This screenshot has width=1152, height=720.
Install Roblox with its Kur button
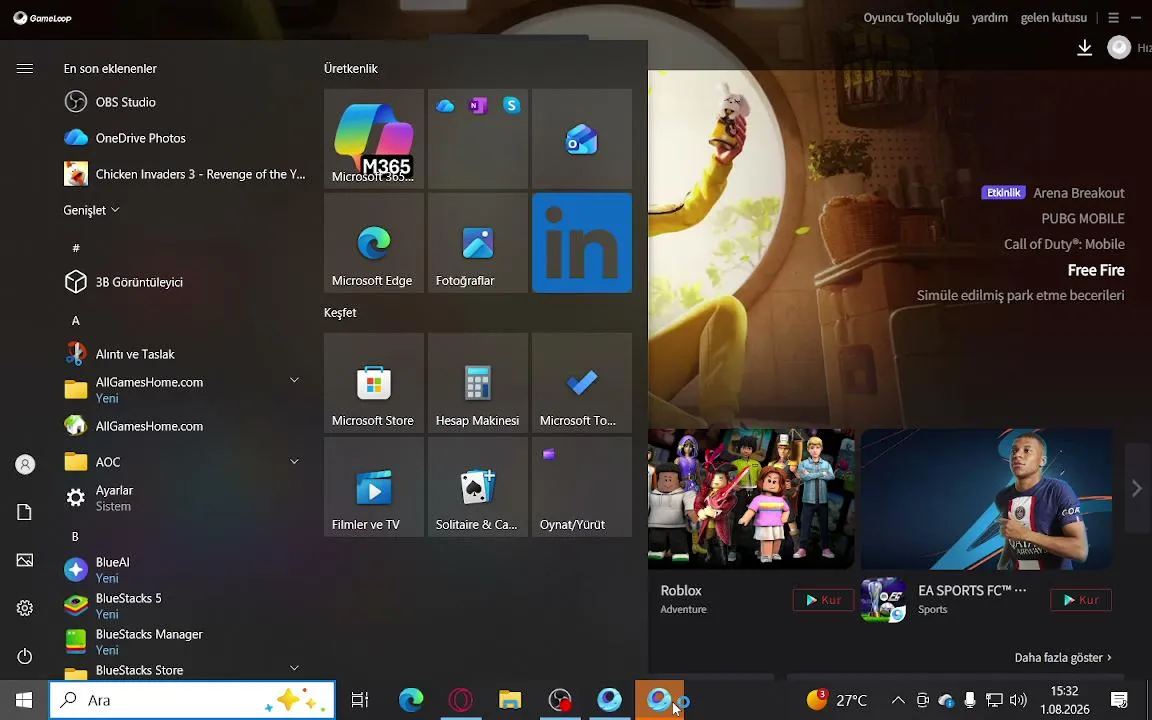[x=823, y=600]
